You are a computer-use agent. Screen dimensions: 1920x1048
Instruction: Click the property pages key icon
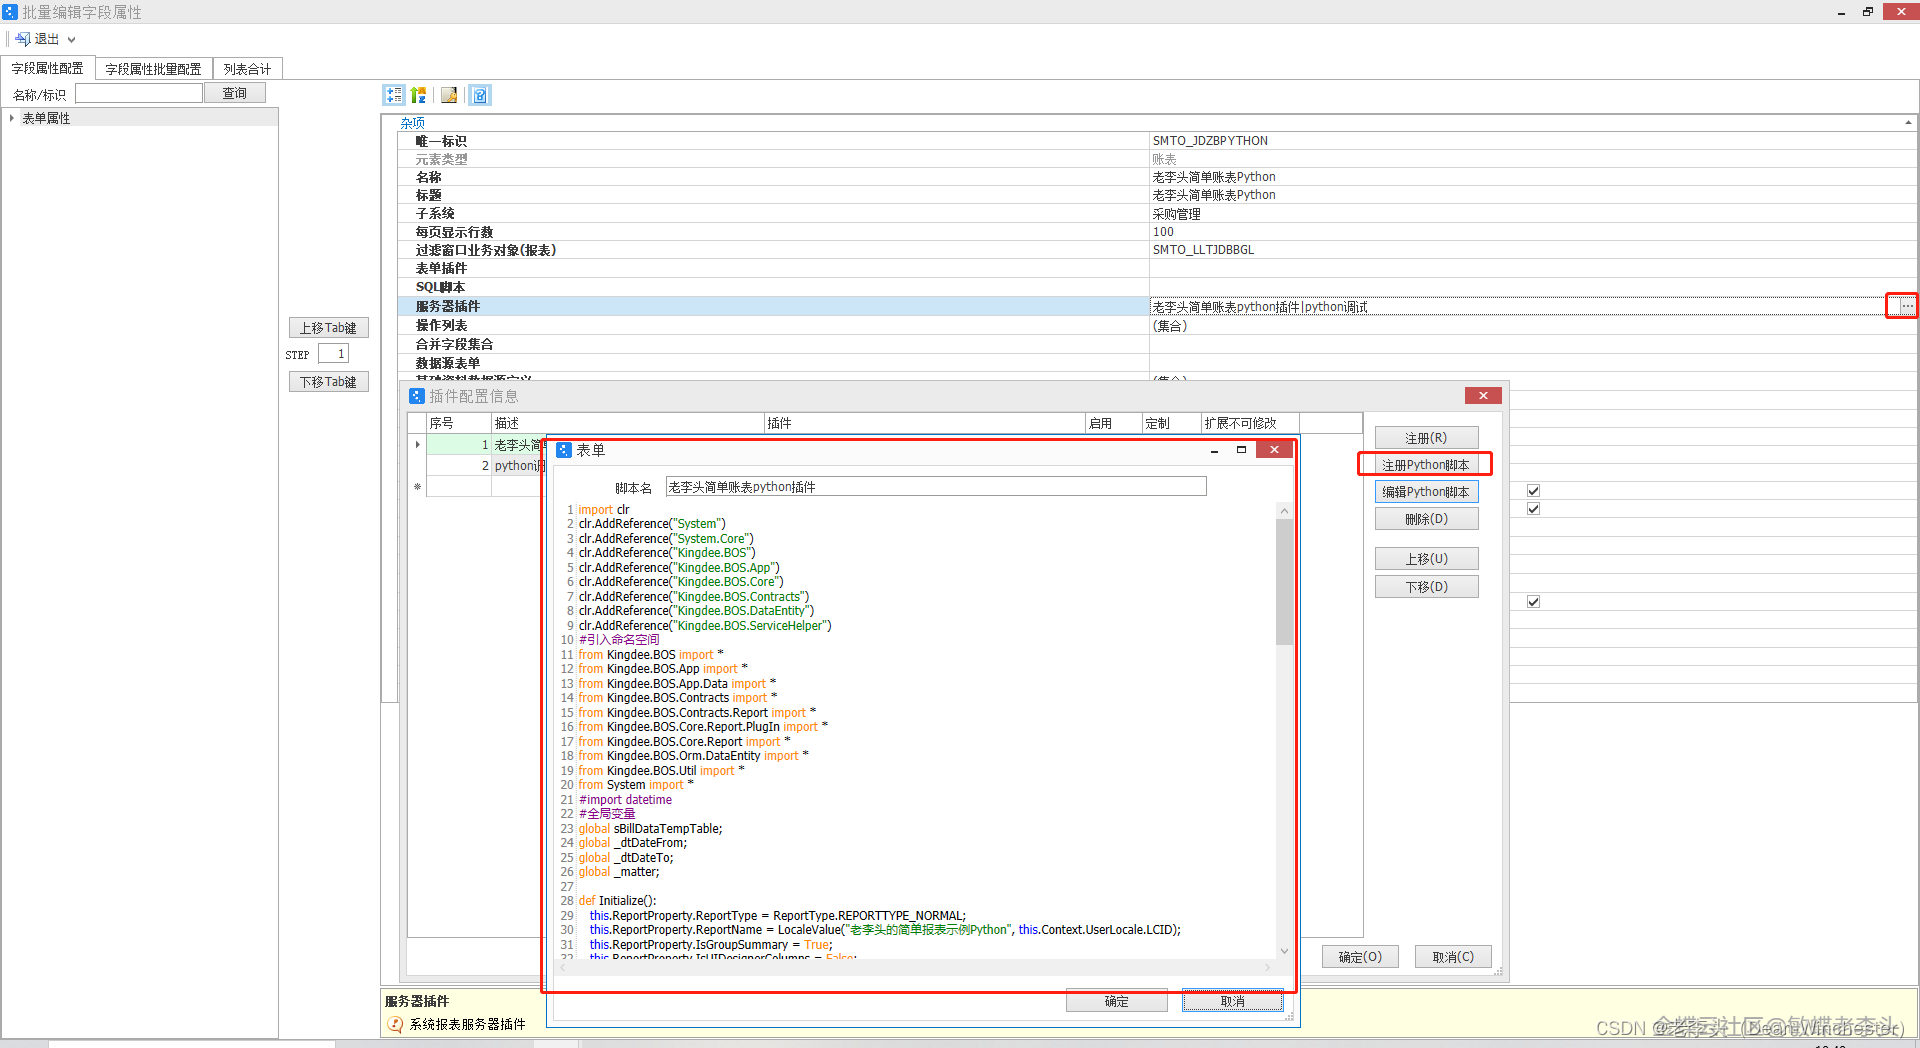click(449, 95)
